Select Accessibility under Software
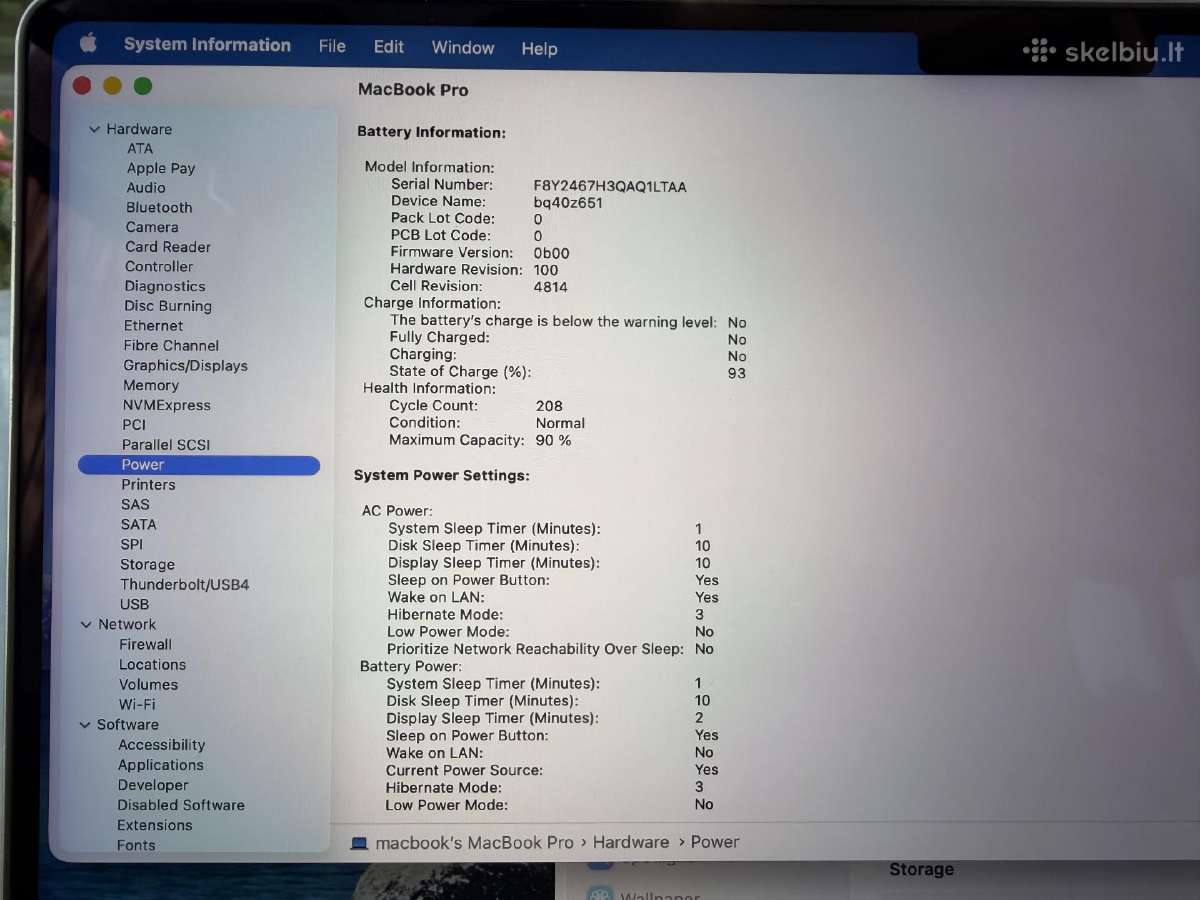The height and width of the screenshot is (900, 1200). (x=162, y=745)
